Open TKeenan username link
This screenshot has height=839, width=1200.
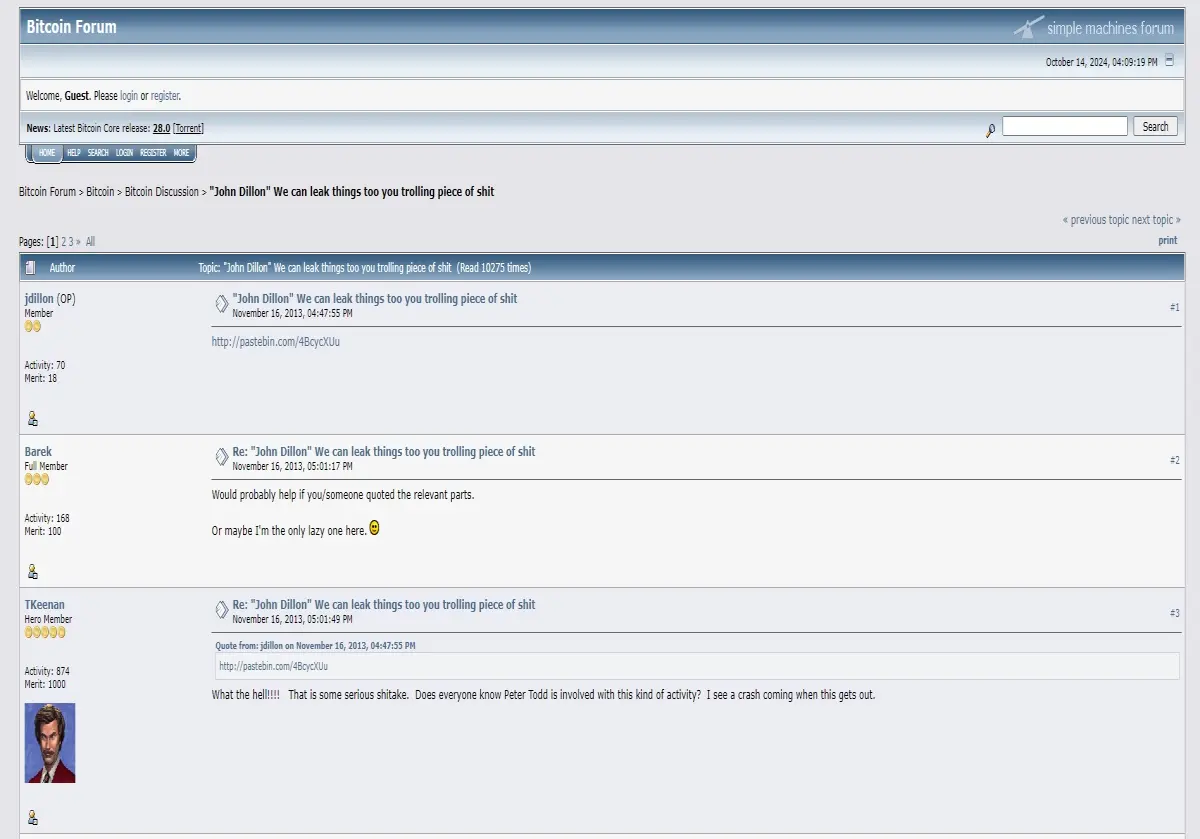44,605
